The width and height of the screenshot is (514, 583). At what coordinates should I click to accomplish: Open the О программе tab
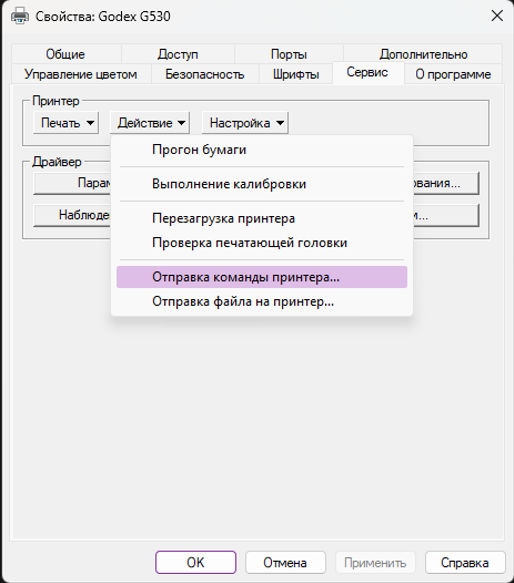[453, 74]
